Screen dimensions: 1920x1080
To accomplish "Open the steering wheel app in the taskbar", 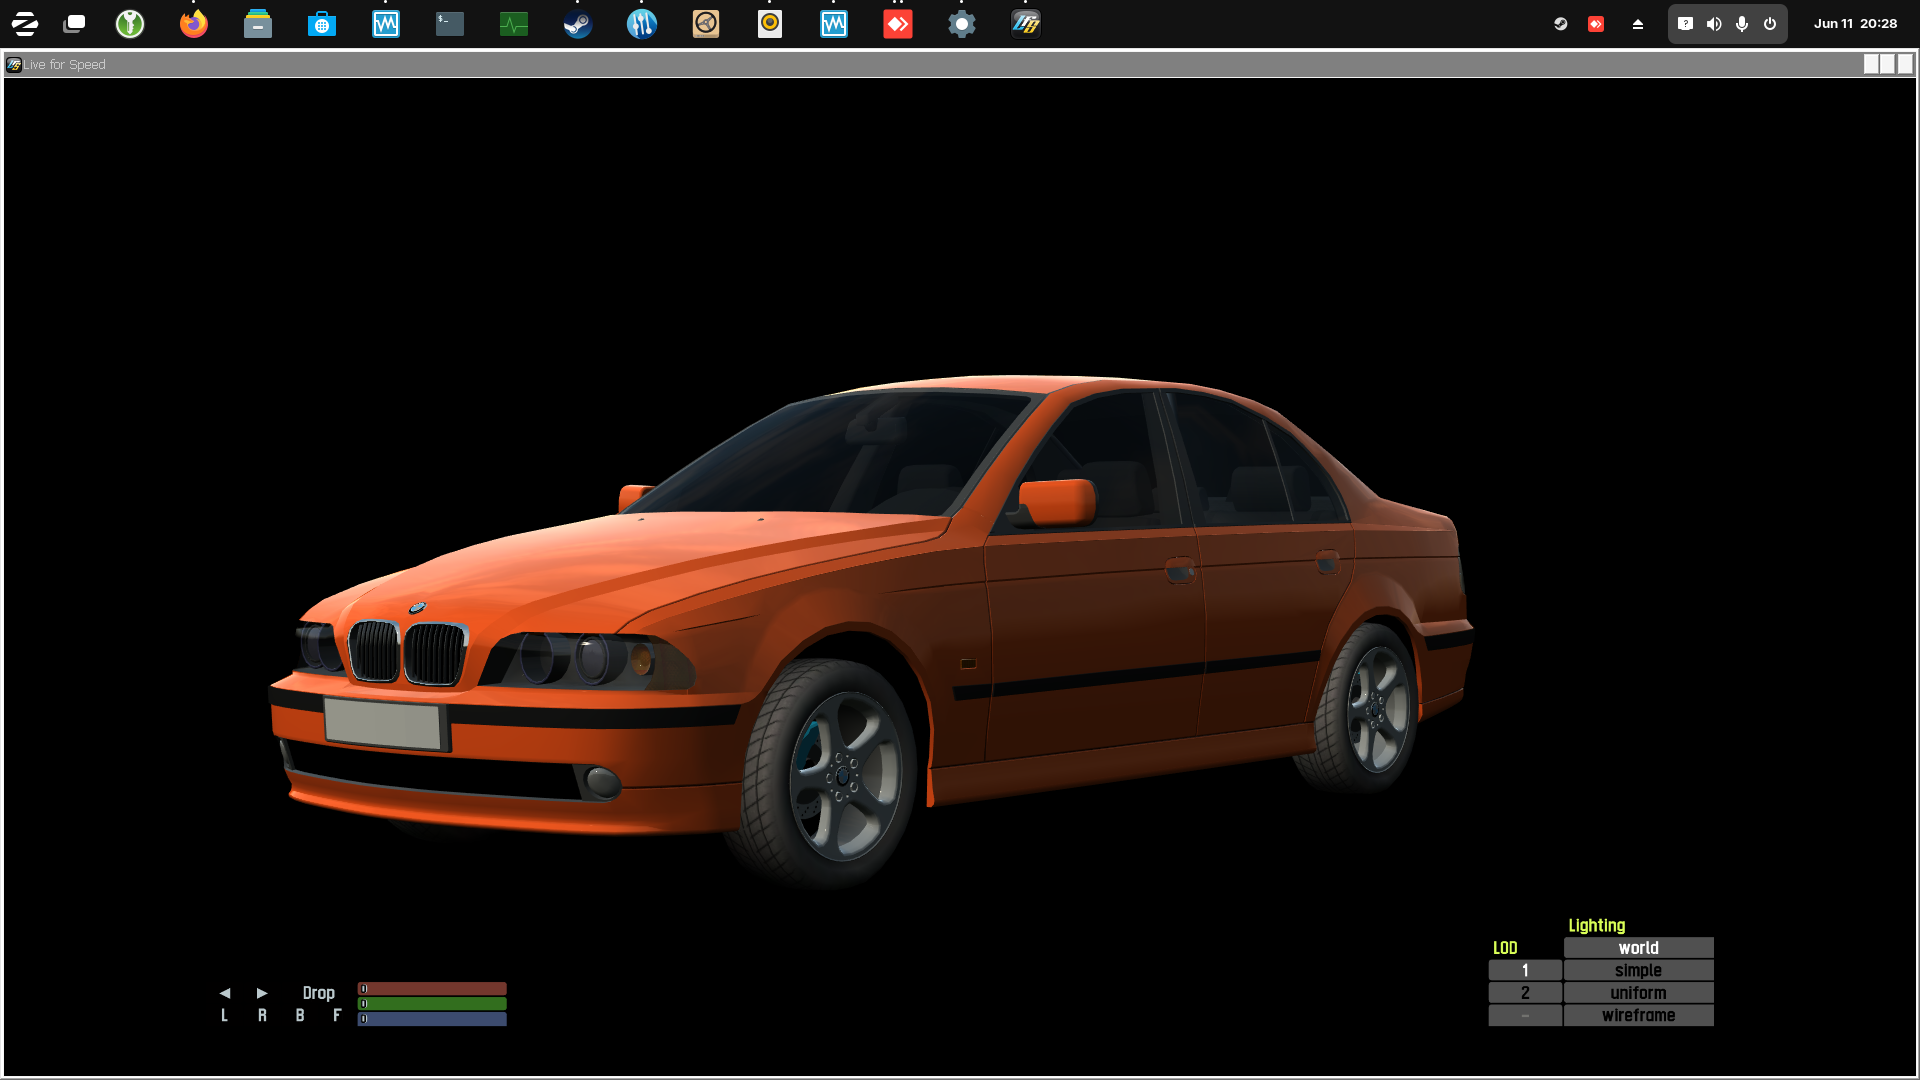I will tap(706, 24).
